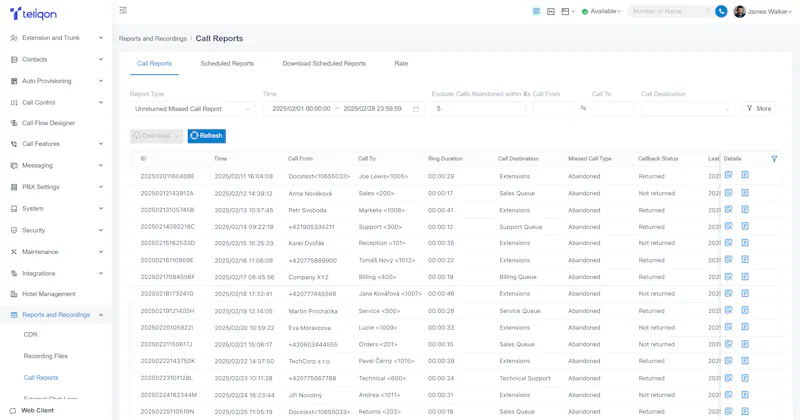Expand the Maintenance sidebar menu
The image size is (800, 420).
pos(56,252)
